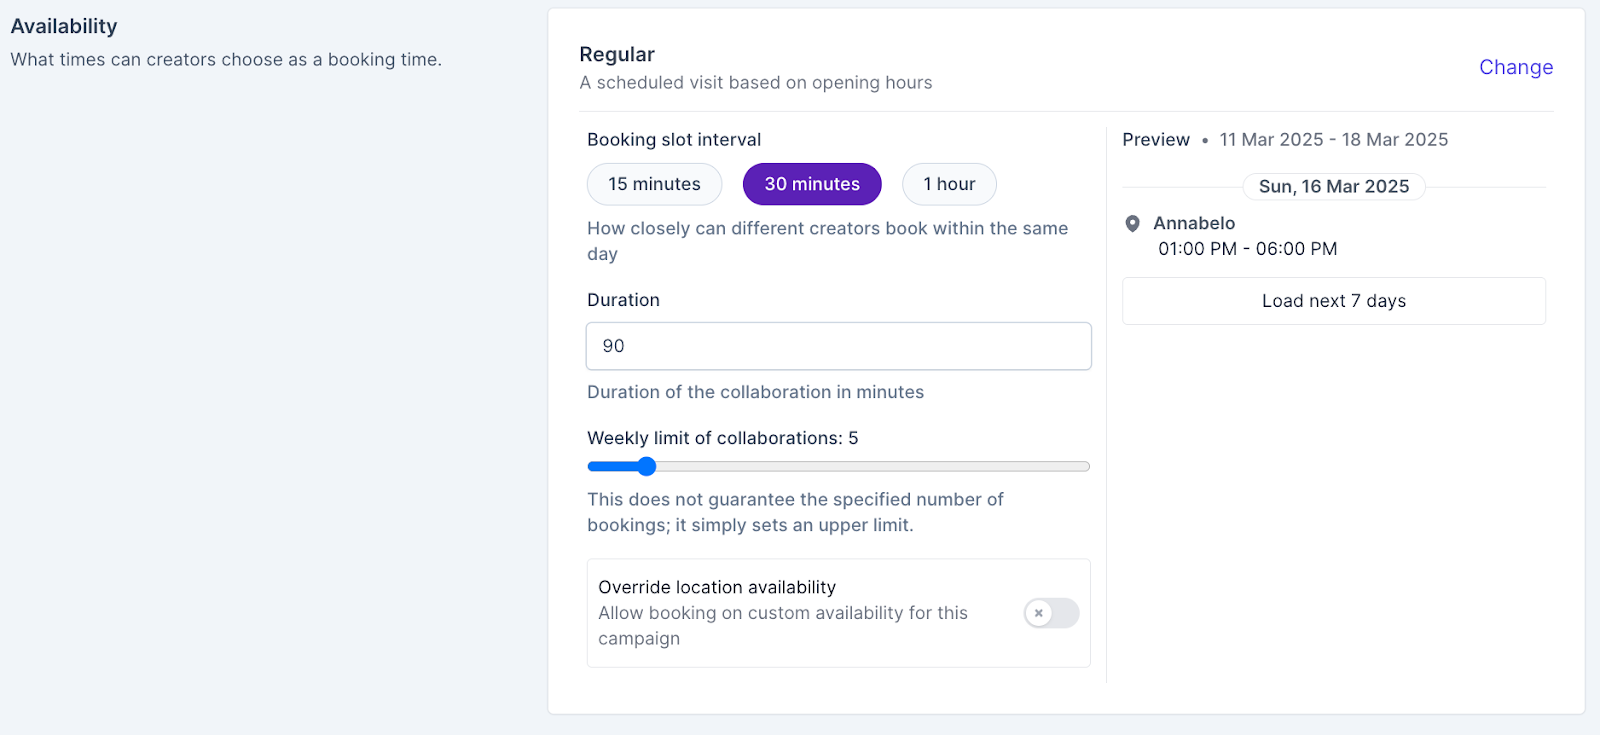1600x735 pixels.
Task: Click the preview date range 11 Mar - 18 Mar
Action: (1333, 140)
